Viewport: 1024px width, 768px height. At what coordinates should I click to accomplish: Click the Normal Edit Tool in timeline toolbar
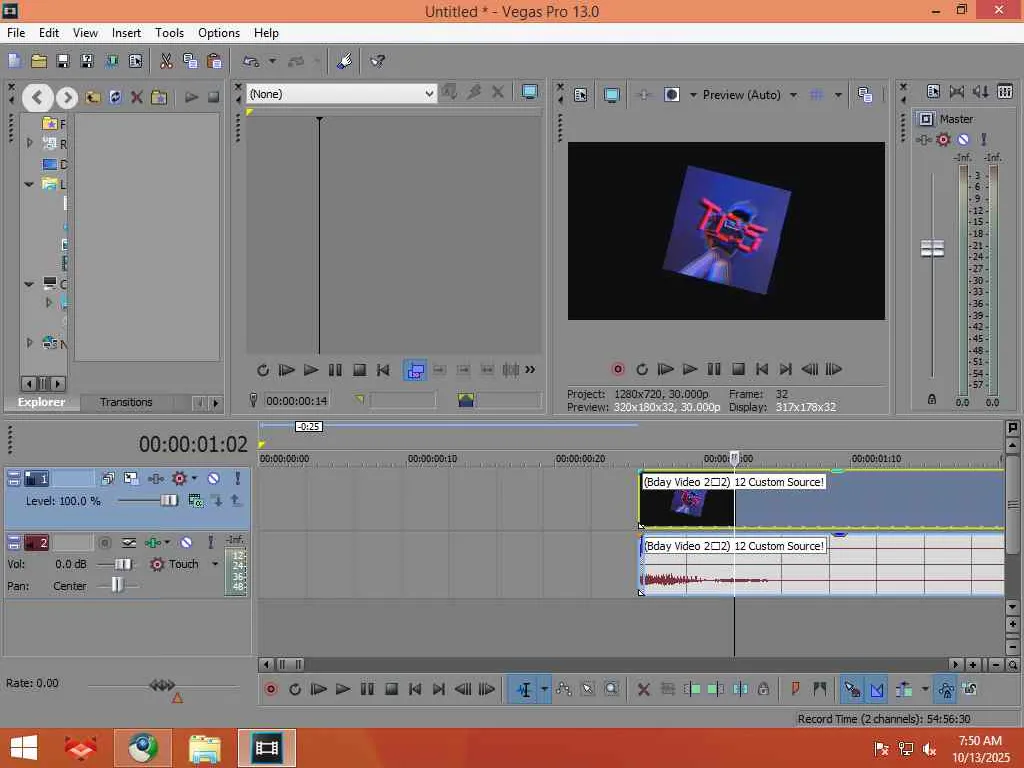pos(524,689)
